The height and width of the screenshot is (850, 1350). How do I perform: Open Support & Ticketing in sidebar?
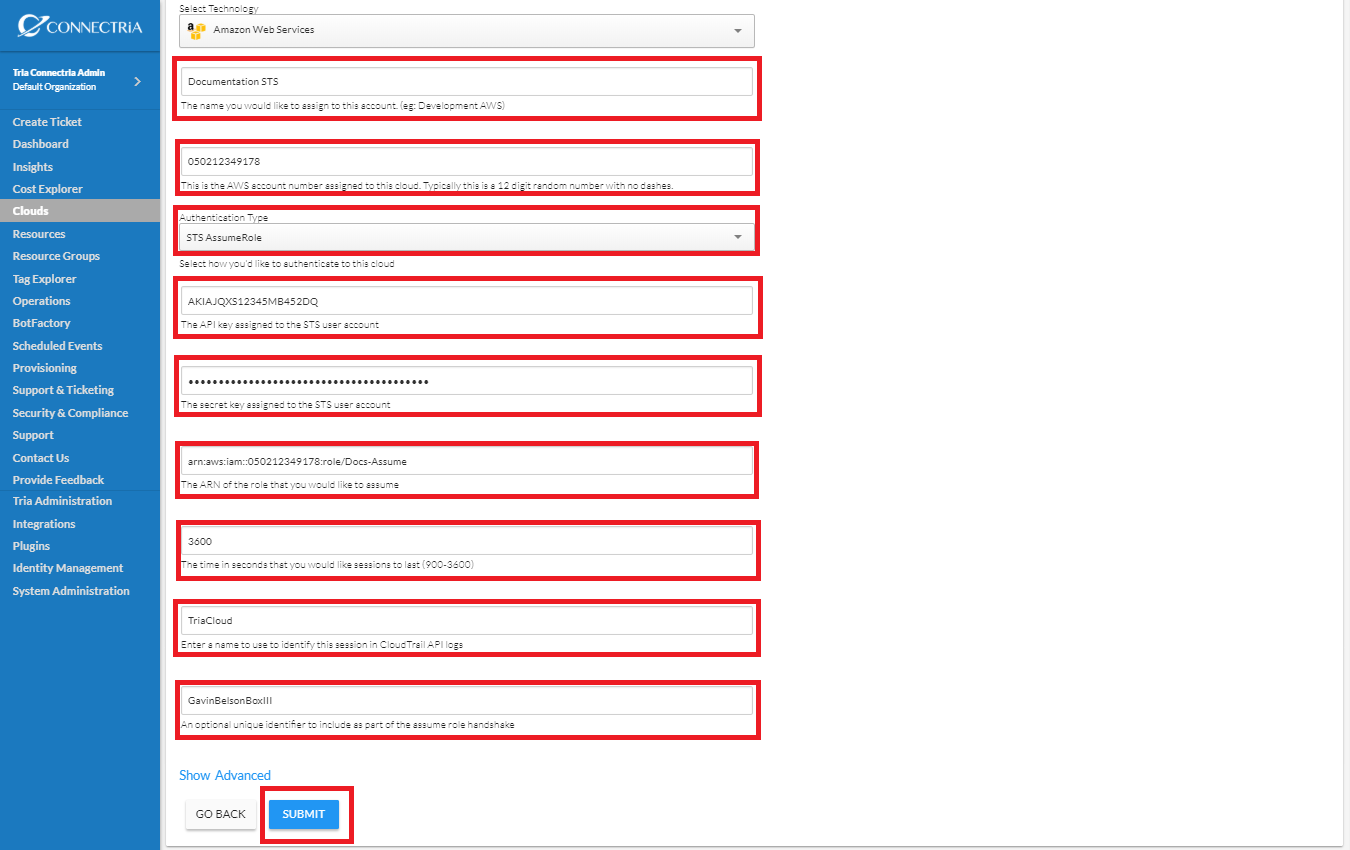point(63,390)
